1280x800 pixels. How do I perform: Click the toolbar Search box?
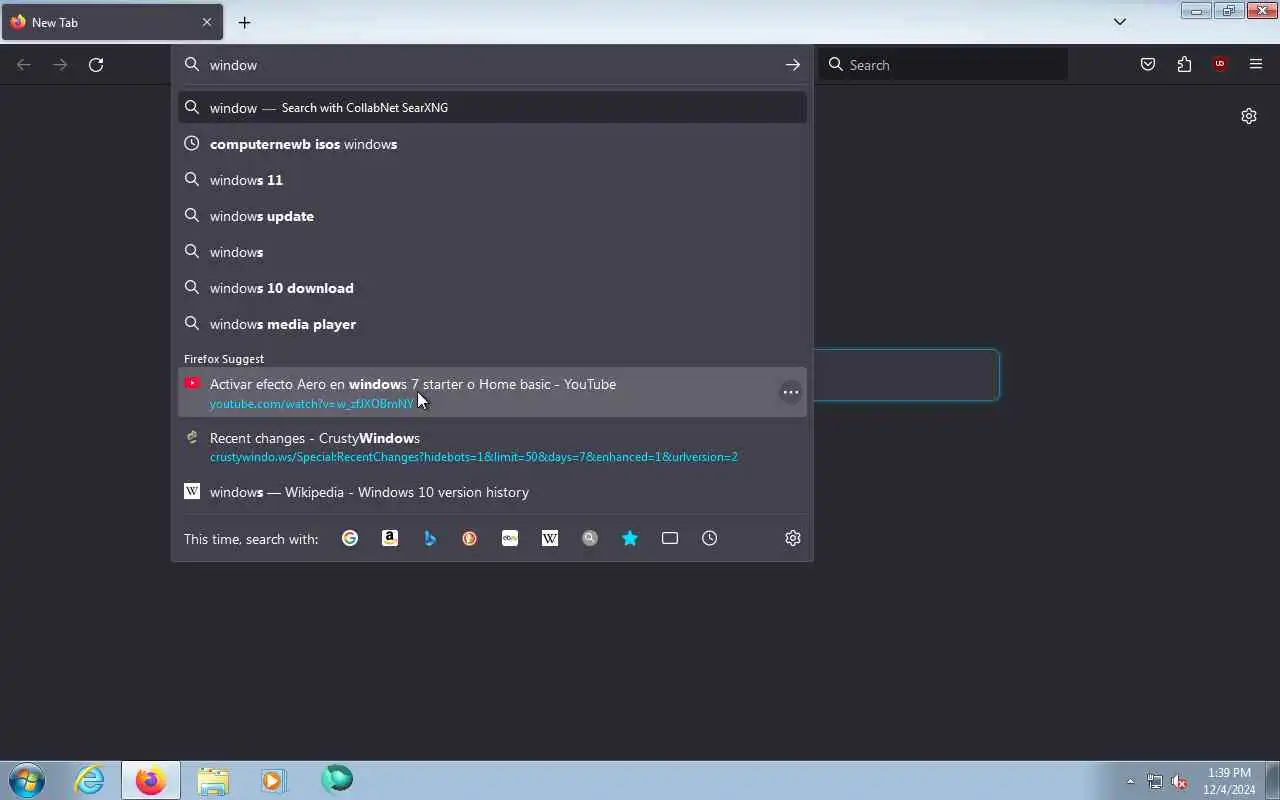point(943,65)
